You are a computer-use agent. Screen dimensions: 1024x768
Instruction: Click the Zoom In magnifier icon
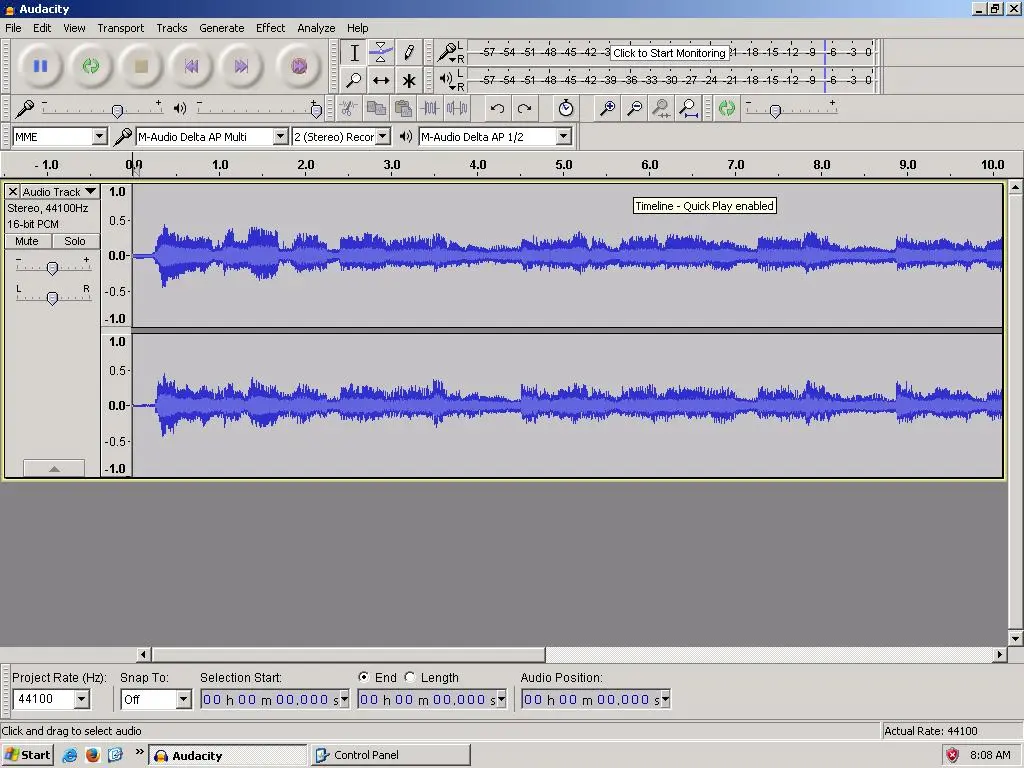pos(607,108)
